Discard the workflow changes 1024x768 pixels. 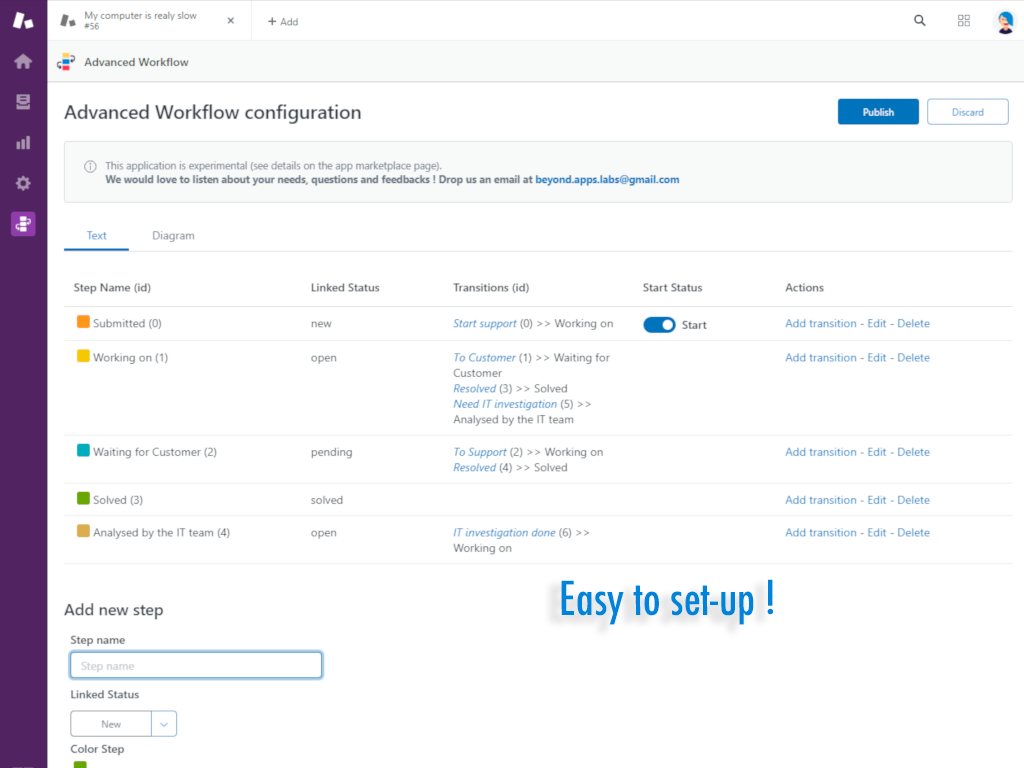967,111
